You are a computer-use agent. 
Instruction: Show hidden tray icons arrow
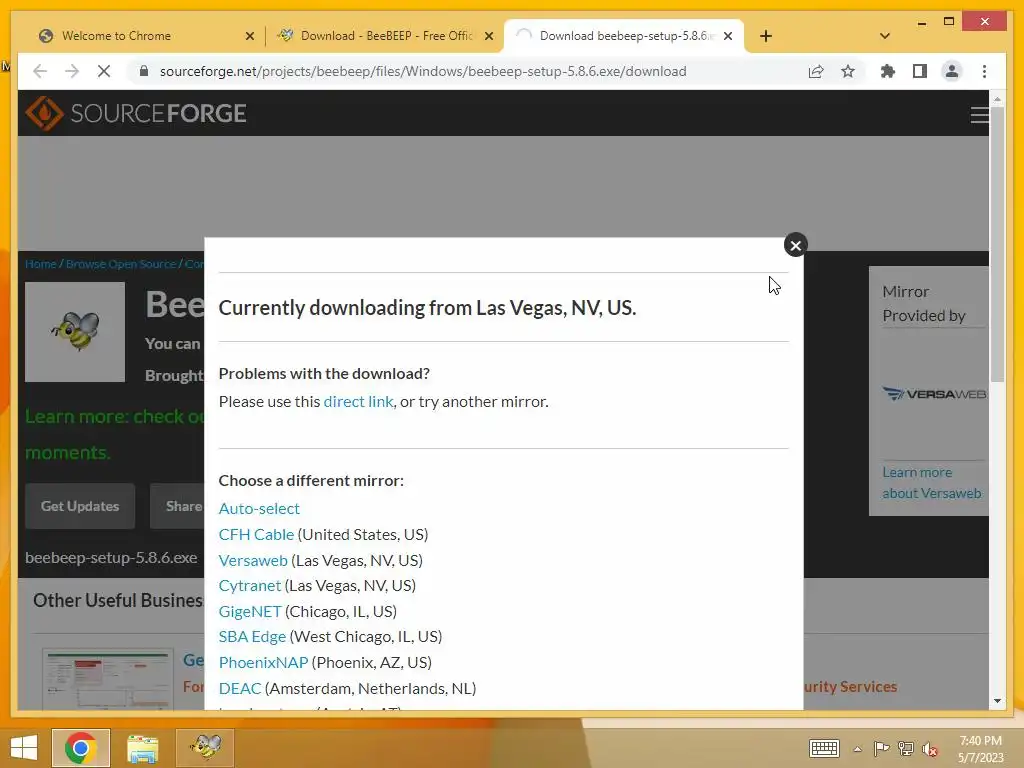(x=857, y=749)
